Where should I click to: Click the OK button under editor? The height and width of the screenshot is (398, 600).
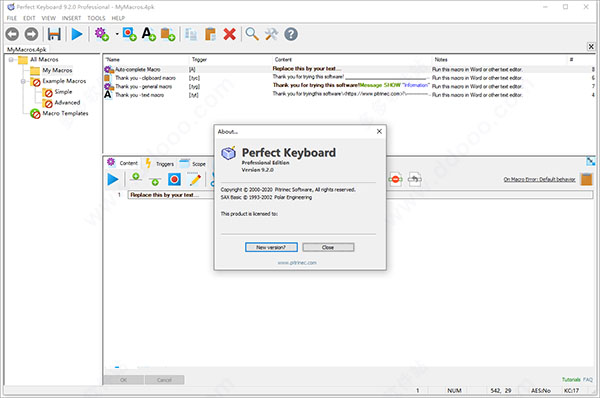(124, 380)
